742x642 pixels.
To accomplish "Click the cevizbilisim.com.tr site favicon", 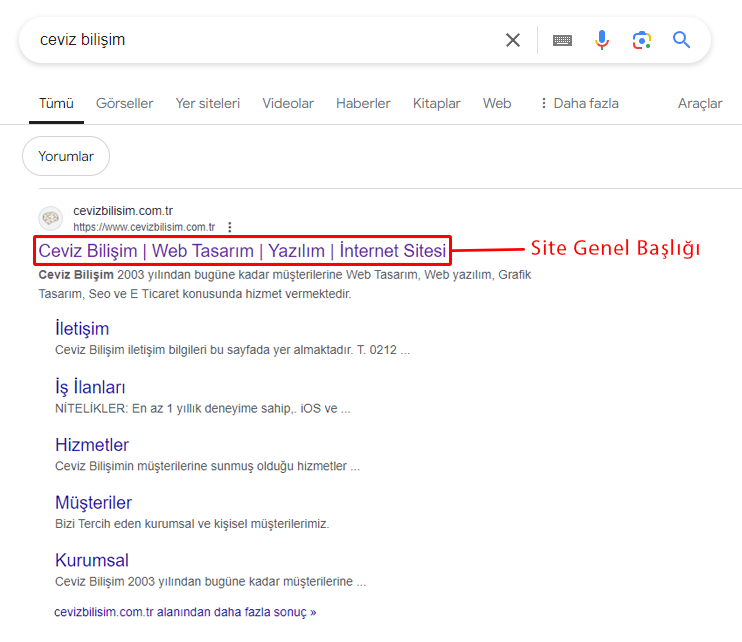I will pos(51,218).
